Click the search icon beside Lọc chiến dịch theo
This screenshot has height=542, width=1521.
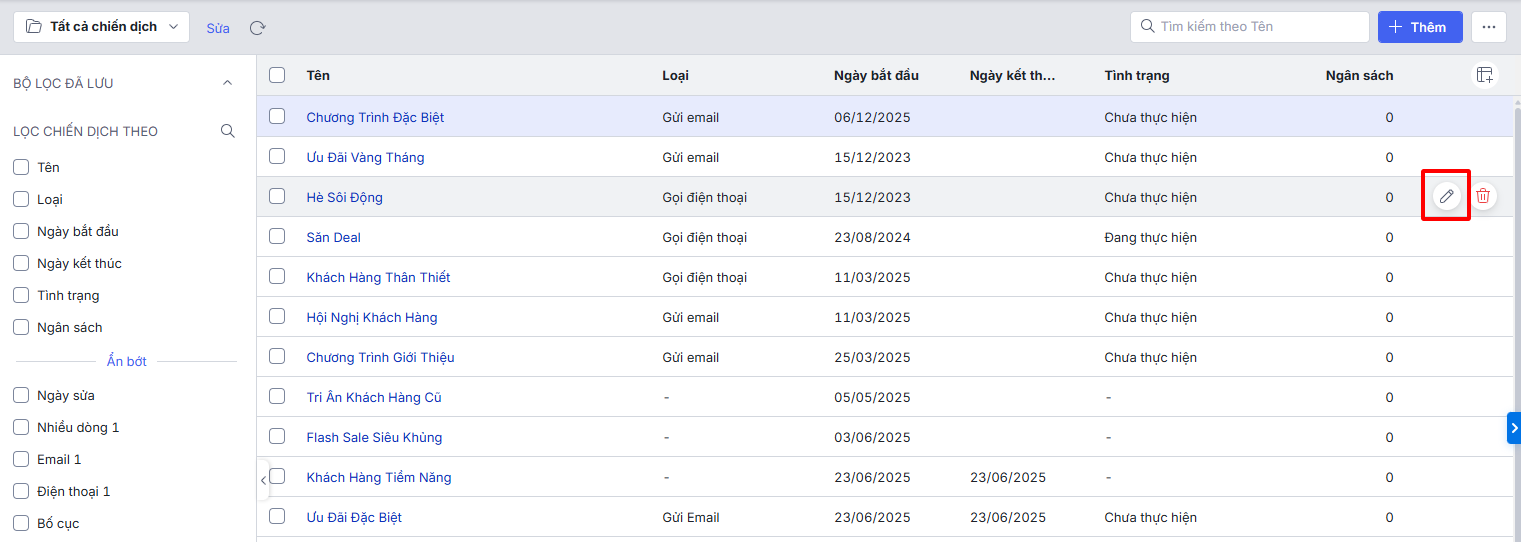point(228,131)
